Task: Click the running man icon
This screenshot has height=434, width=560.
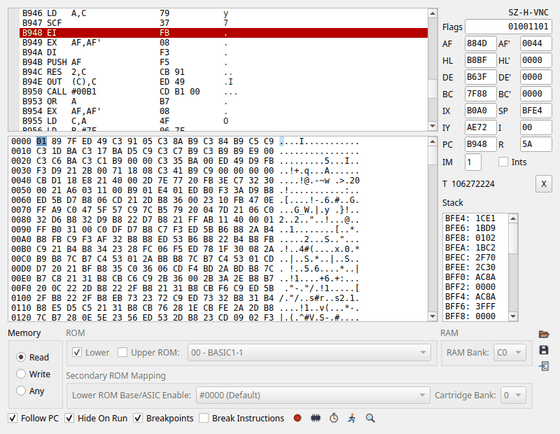Action: pyautogui.click(x=352, y=418)
